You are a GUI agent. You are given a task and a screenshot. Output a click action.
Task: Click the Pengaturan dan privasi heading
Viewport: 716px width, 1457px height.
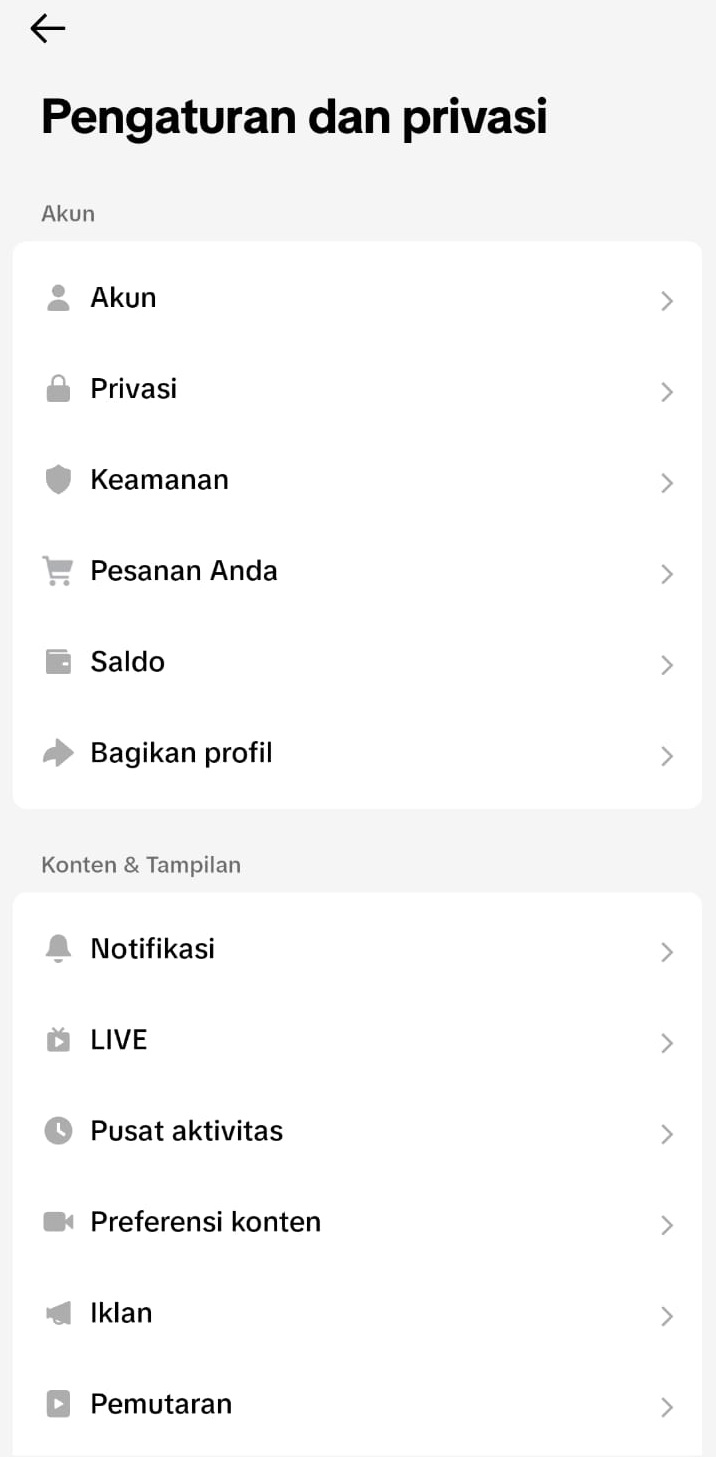pyautogui.click(x=294, y=117)
